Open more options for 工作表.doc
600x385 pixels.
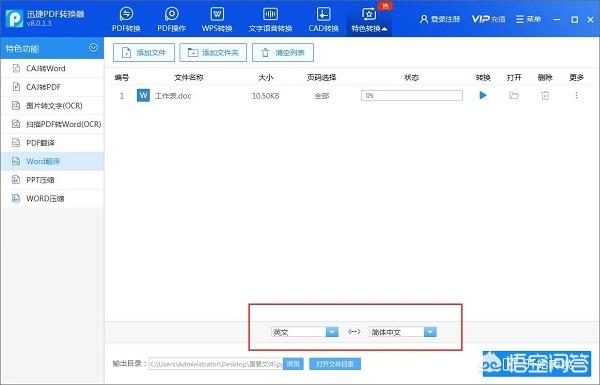576,95
